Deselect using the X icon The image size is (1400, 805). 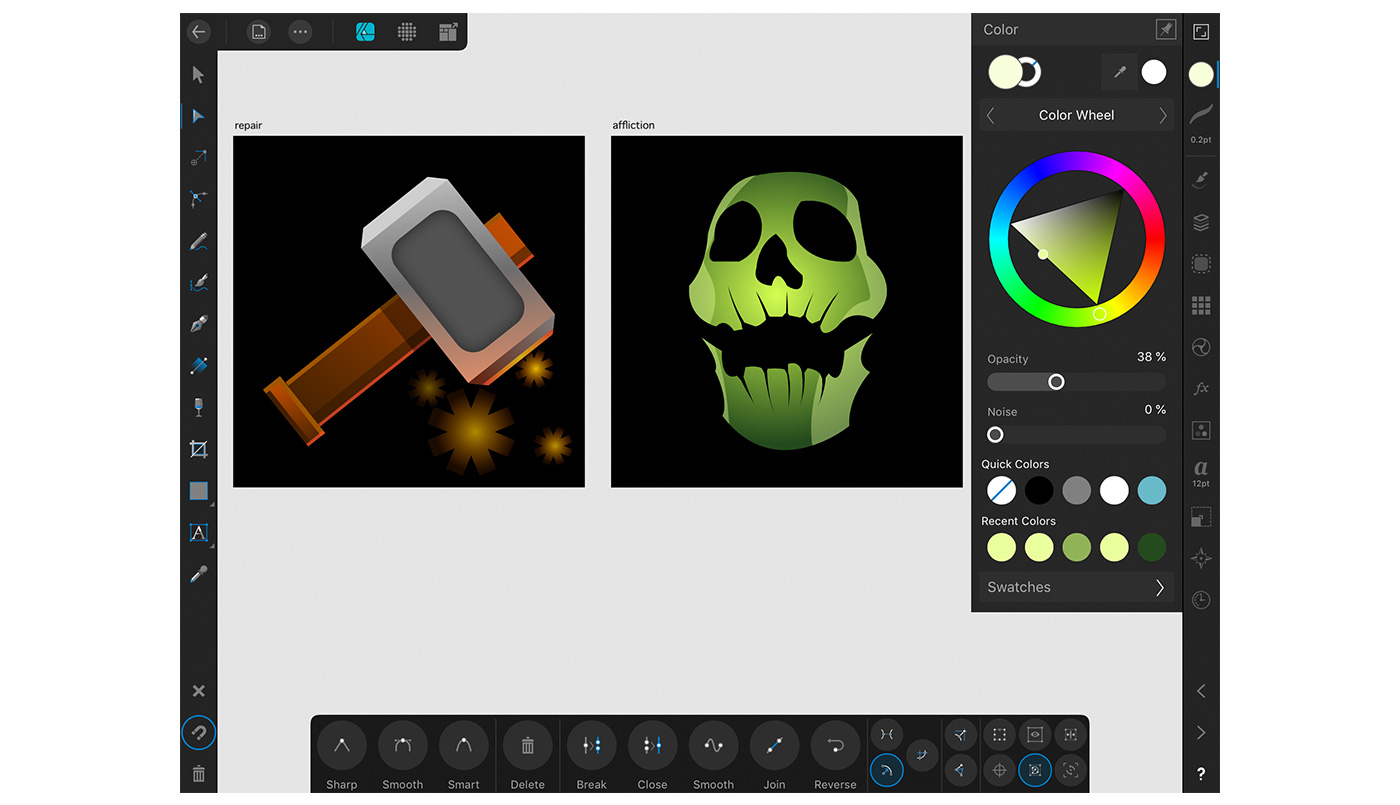tap(198, 691)
